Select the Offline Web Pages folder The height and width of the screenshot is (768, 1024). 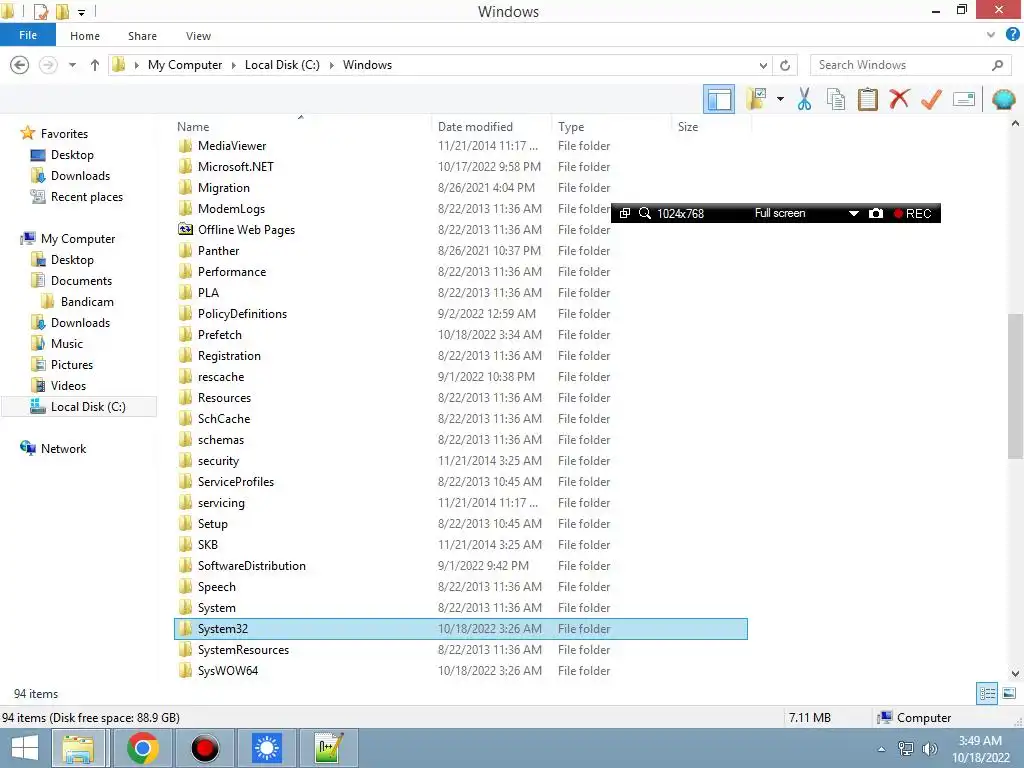pyautogui.click(x=246, y=230)
